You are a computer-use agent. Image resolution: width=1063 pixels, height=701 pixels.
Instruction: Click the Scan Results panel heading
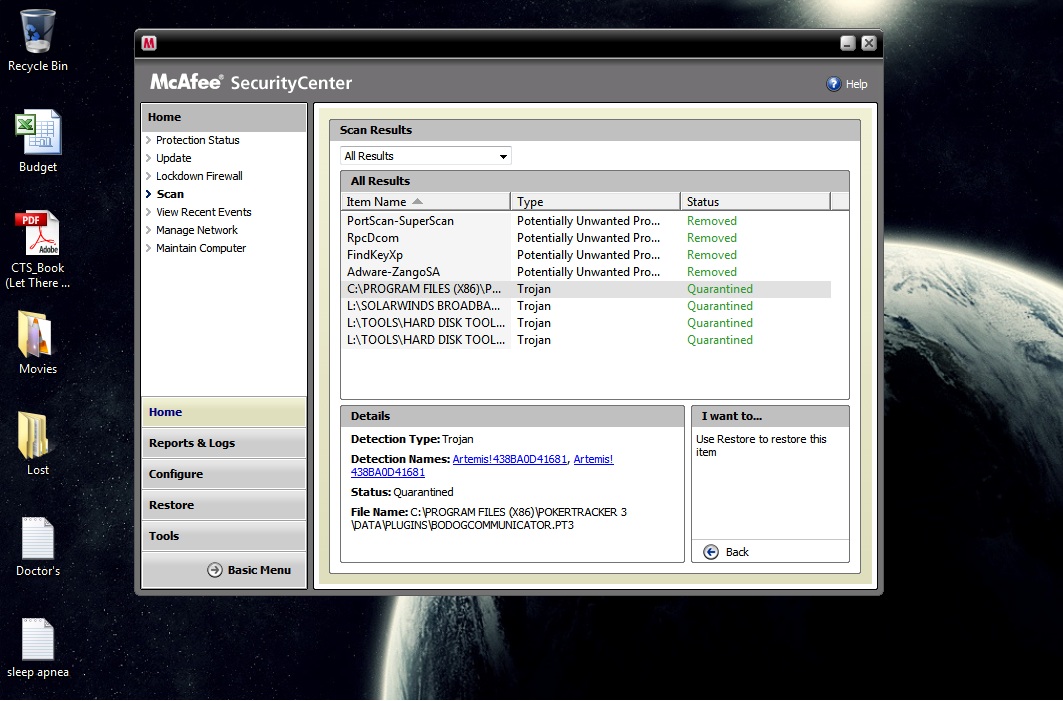tap(376, 130)
